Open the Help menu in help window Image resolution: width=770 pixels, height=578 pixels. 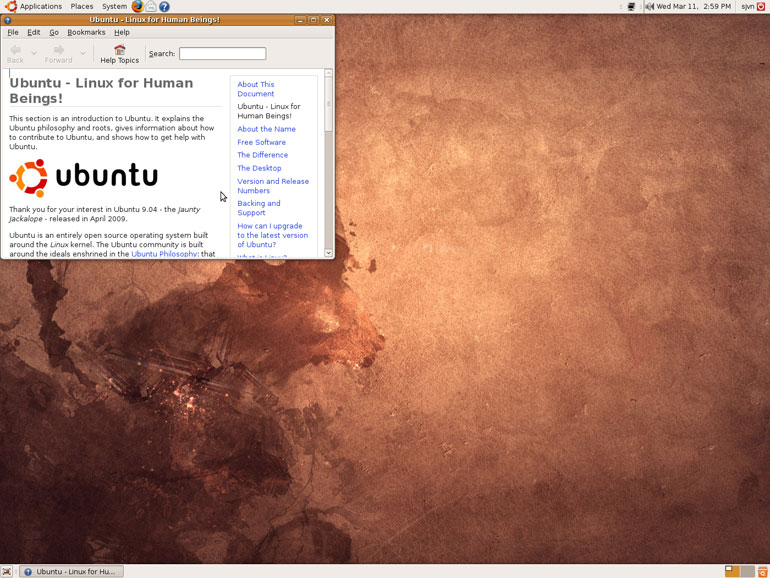[x=122, y=32]
